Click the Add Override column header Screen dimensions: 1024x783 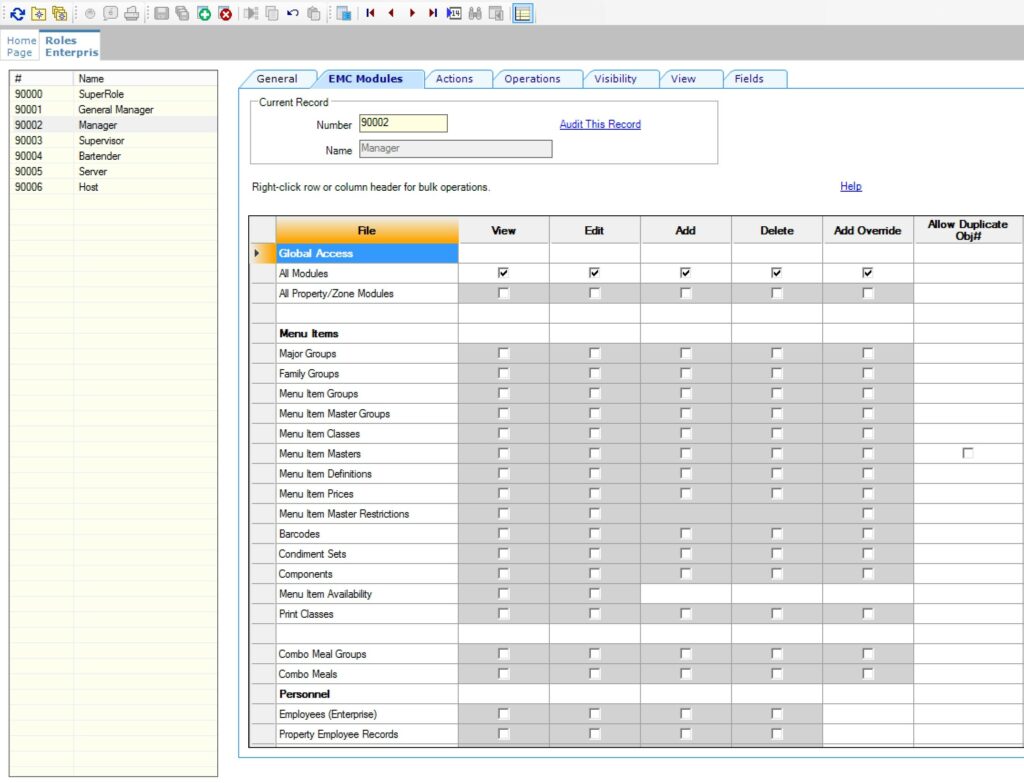point(867,231)
